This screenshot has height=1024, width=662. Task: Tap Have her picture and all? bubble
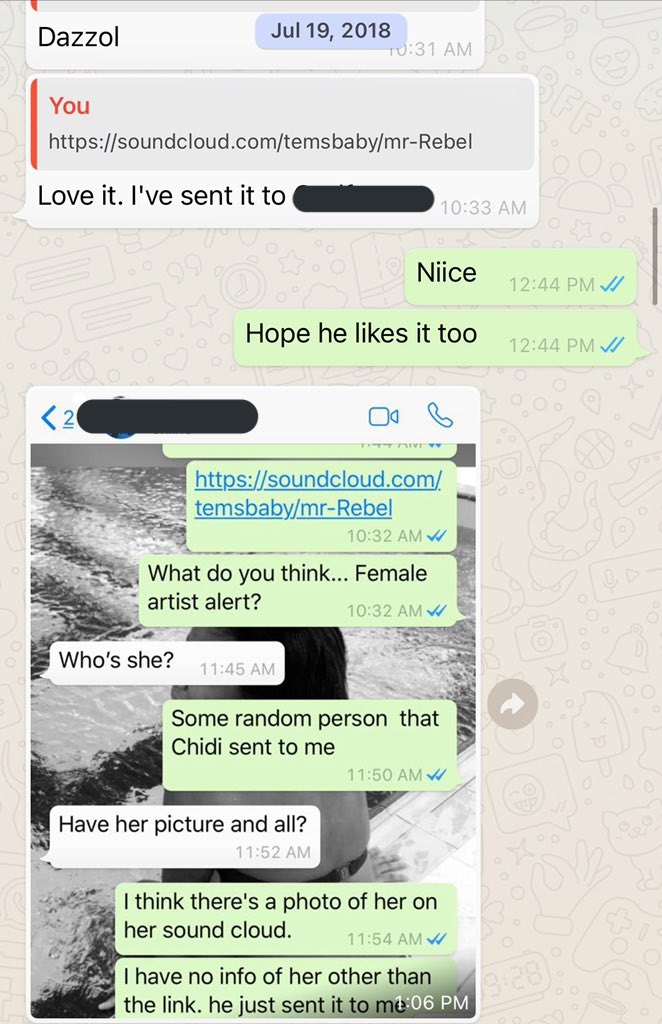pyautogui.click(x=185, y=836)
